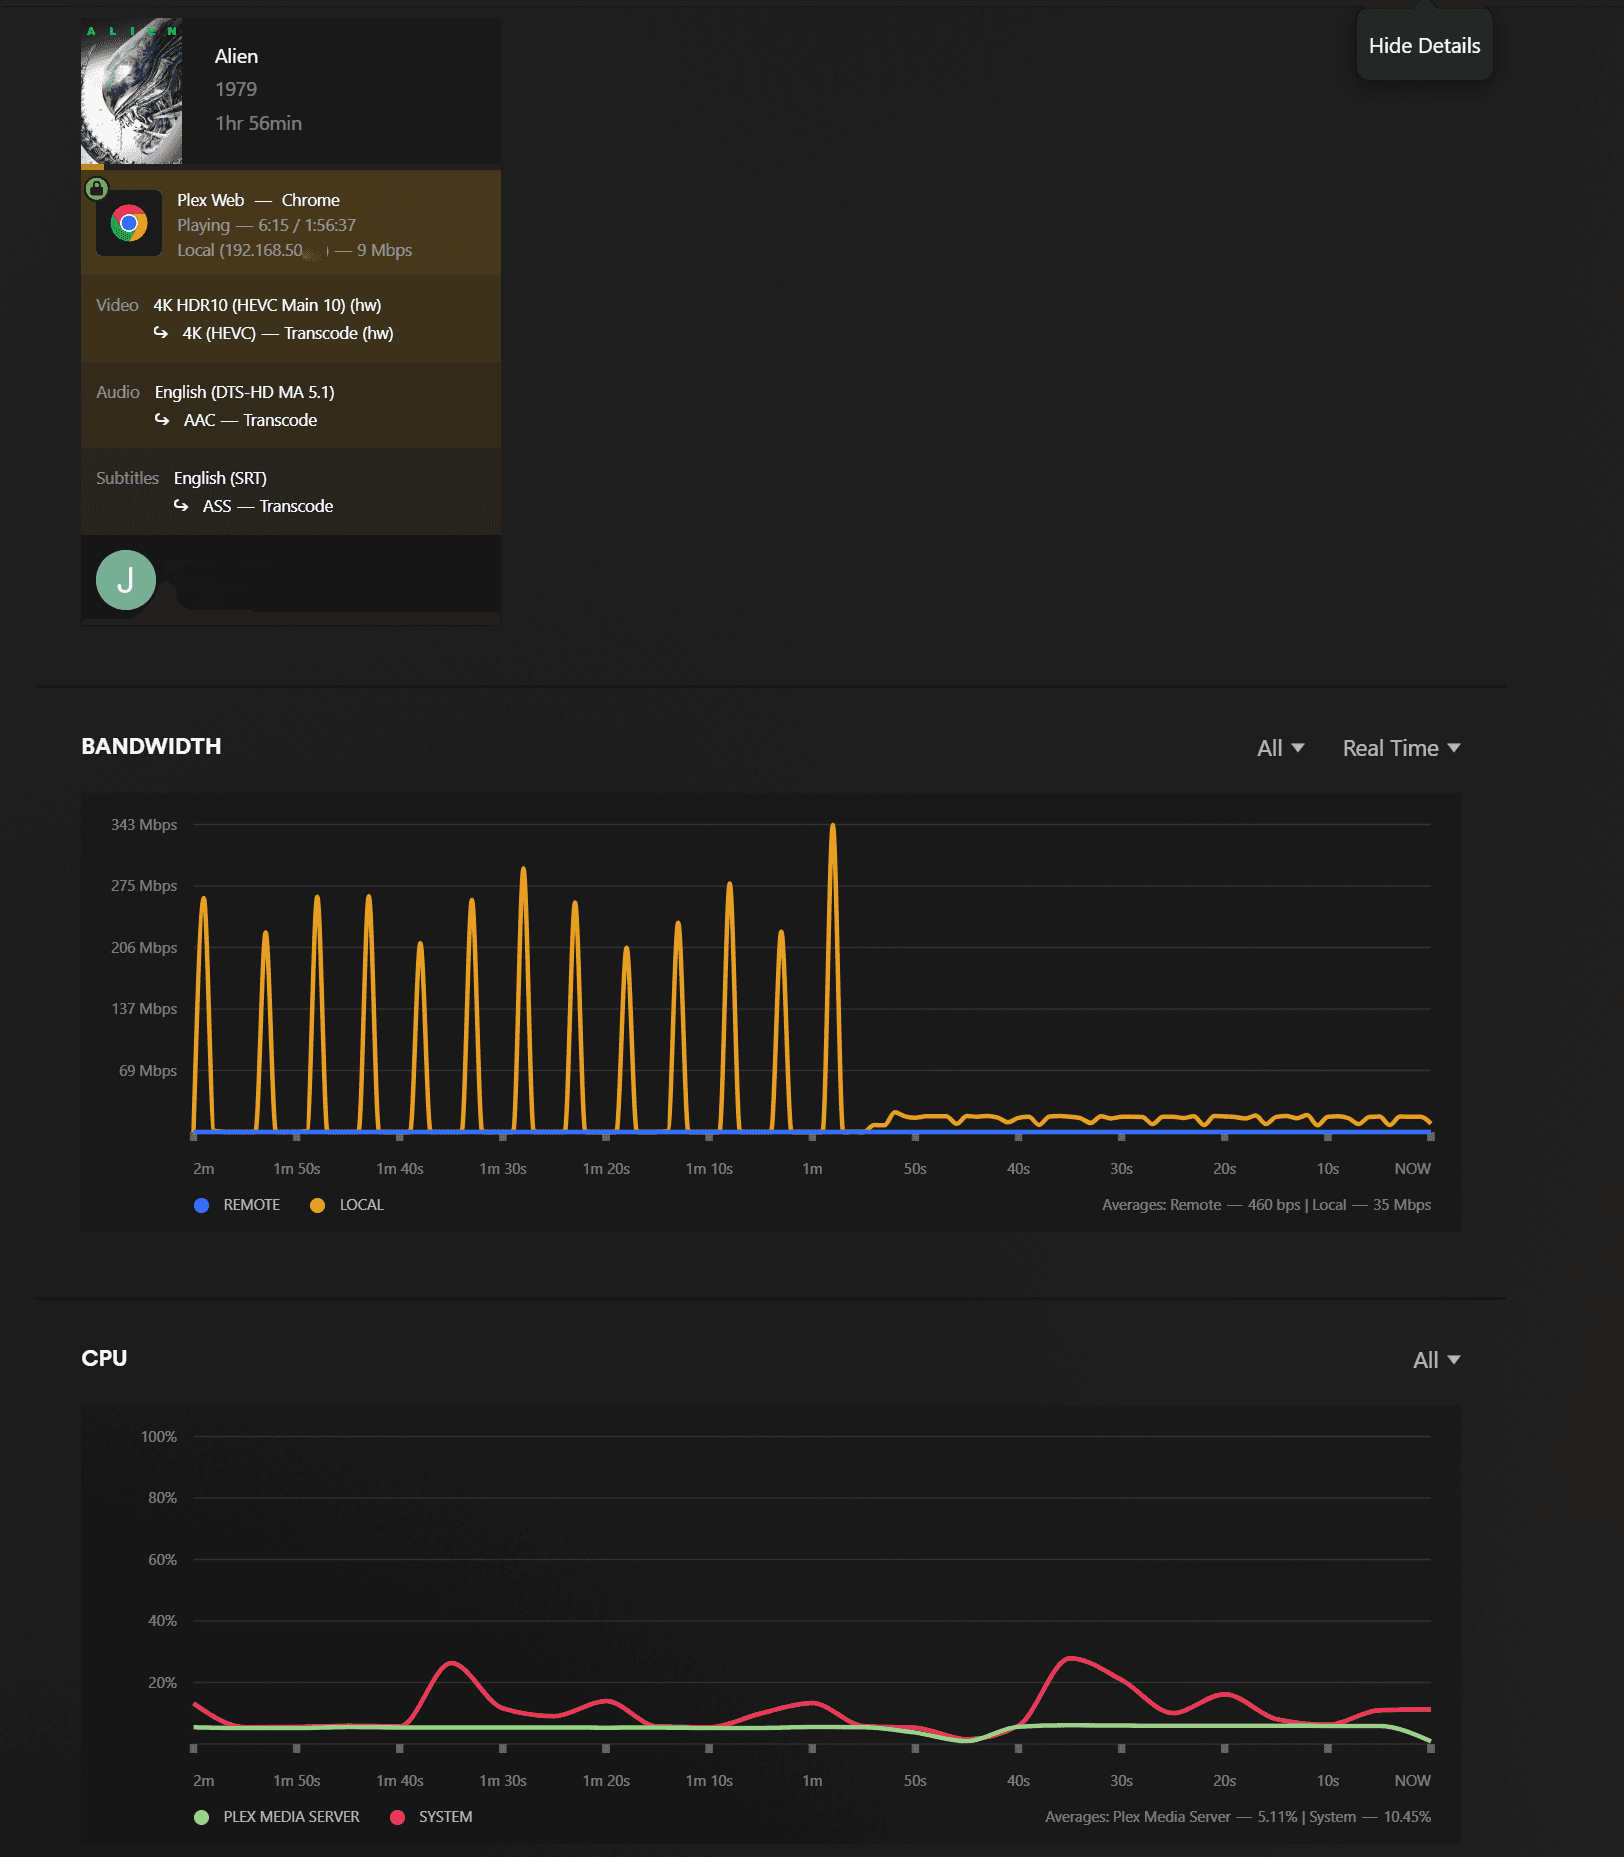1624x1857 pixels.
Task: Click the CPU averages summary text
Action: (x=1238, y=1817)
